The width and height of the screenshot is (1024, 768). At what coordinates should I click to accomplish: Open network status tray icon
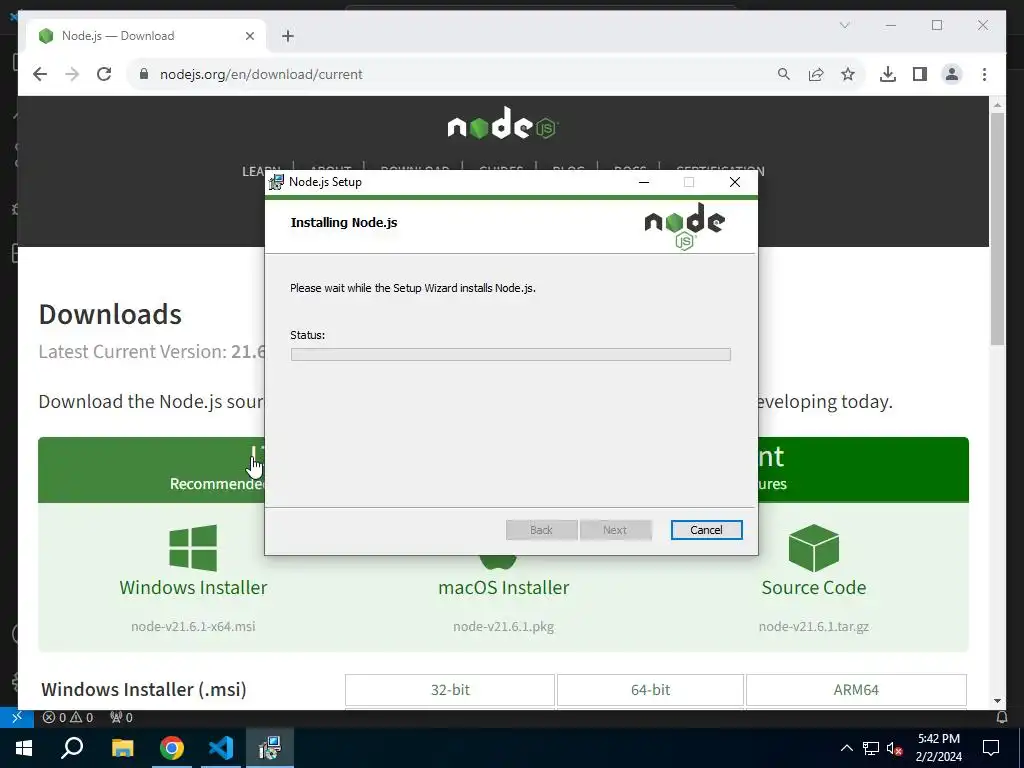point(871,748)
